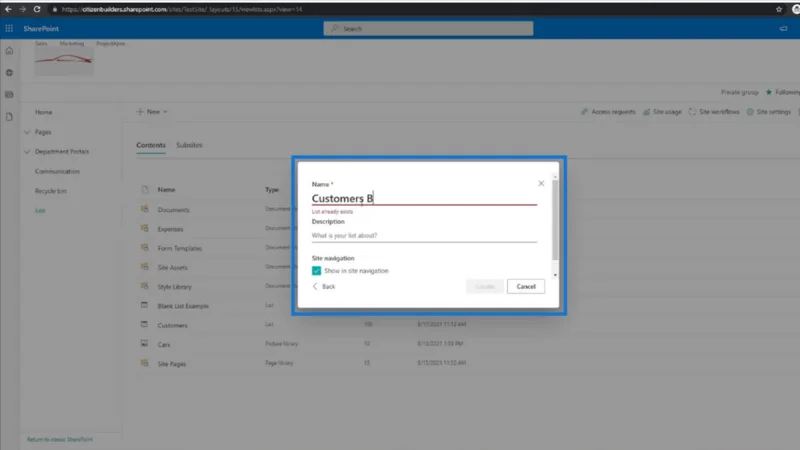Open the news icon in the left app rail

(x=9, y=94)
